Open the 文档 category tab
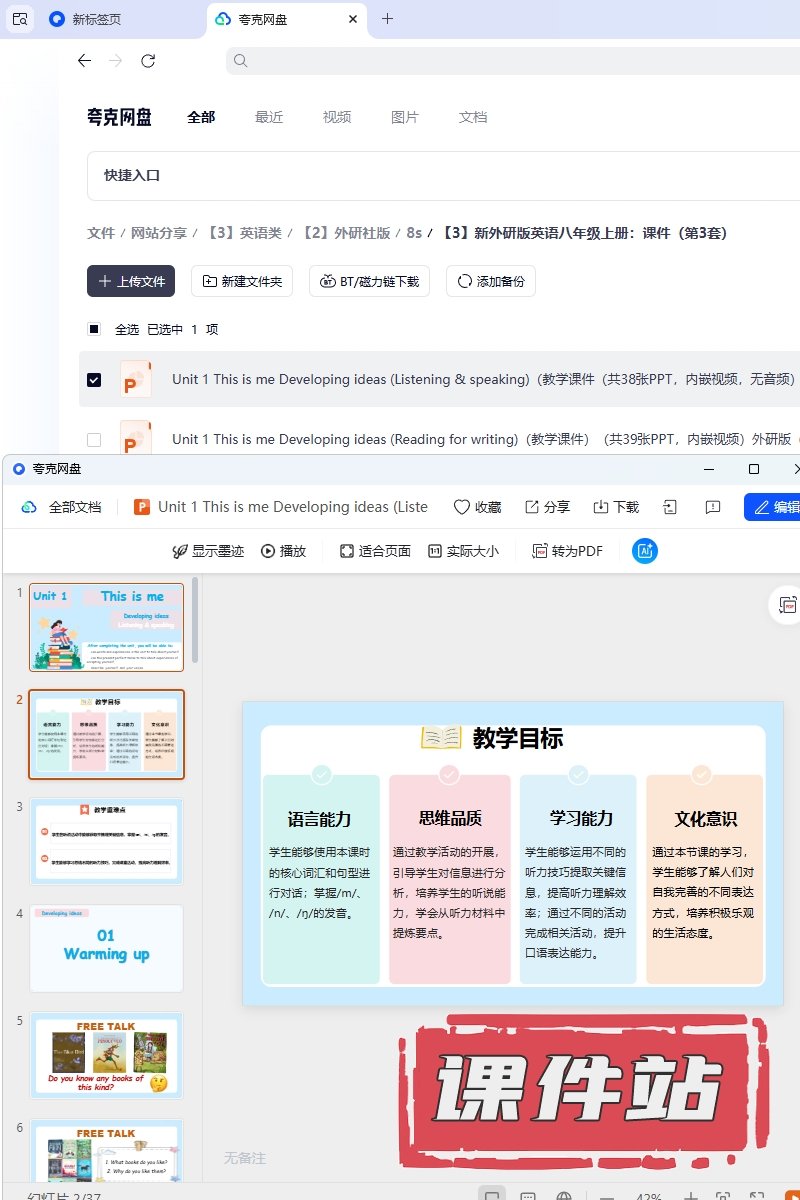 click(473, 117)
